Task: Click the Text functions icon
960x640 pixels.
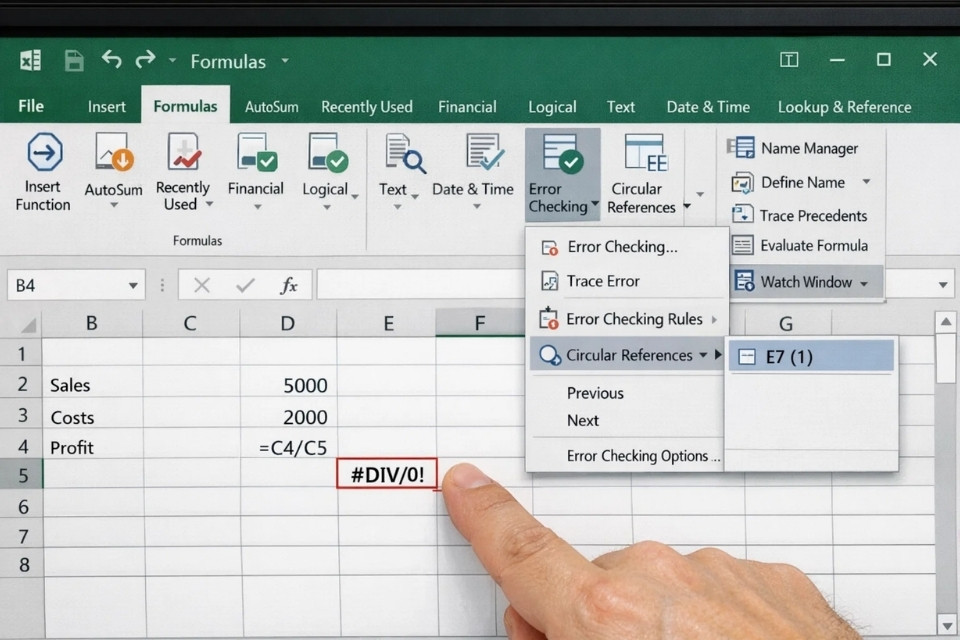Action: click(404, 153)
